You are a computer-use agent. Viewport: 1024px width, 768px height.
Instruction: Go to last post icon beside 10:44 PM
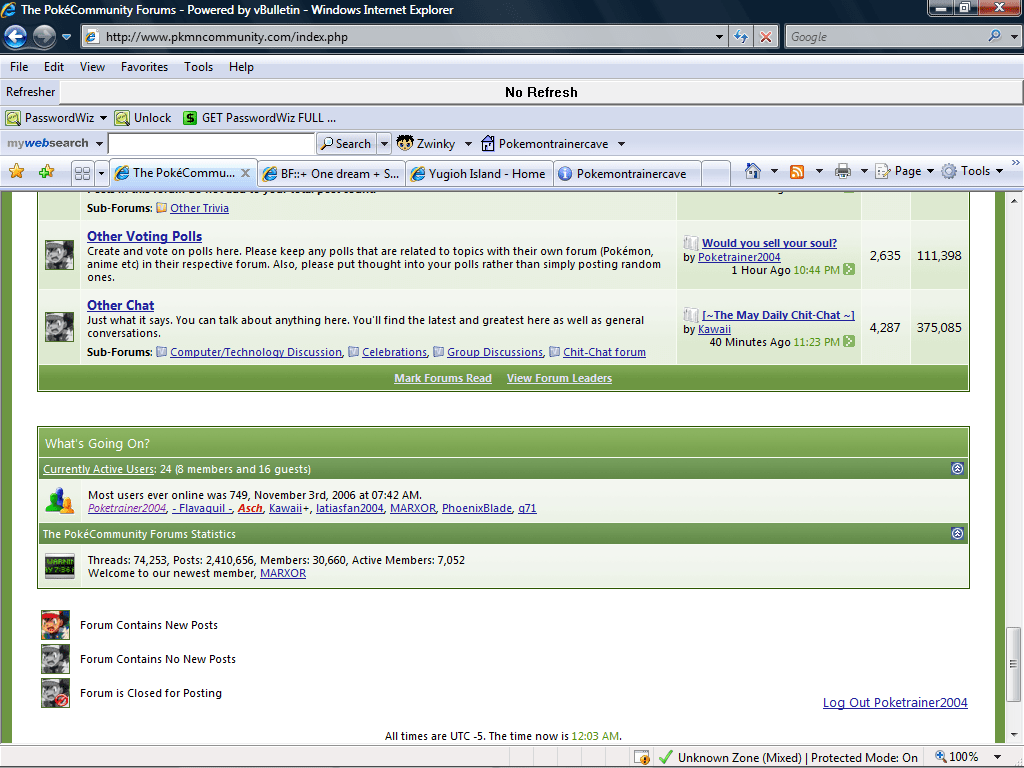click(x=848, y=269)
